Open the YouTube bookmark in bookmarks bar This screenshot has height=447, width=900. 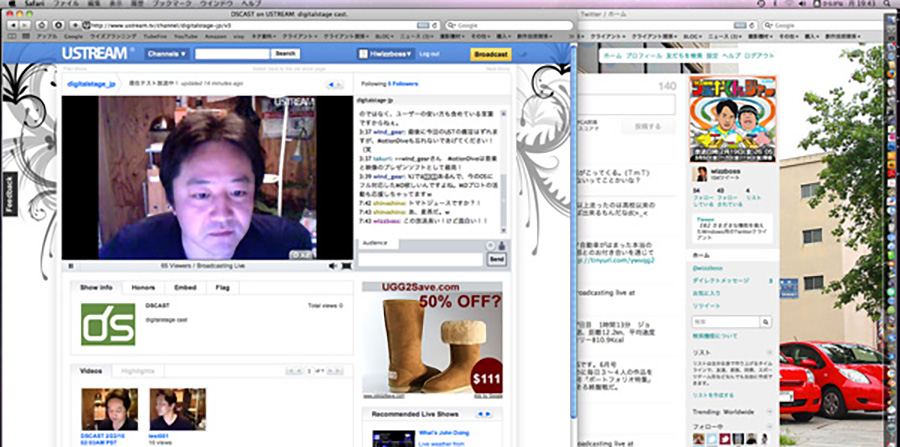tap(185, 36)
